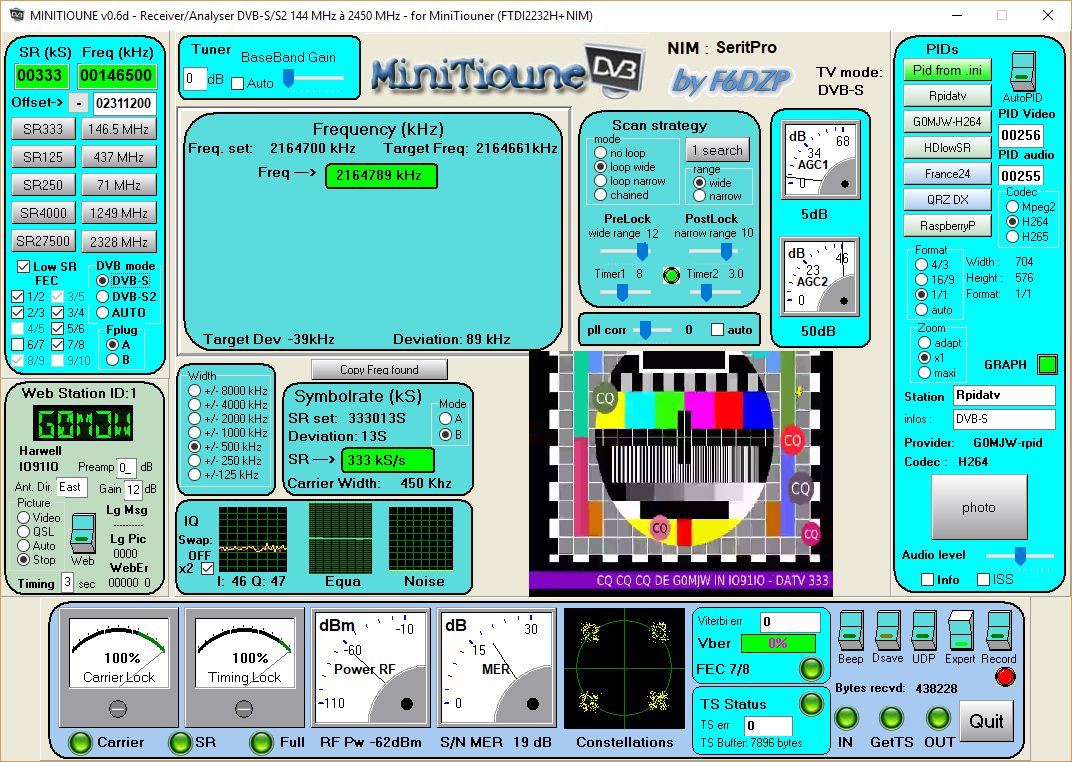The width and height of the screenshot is (1072, 762).
Task: Toggle the Beep rocker switch
Action: coord(850,630)
